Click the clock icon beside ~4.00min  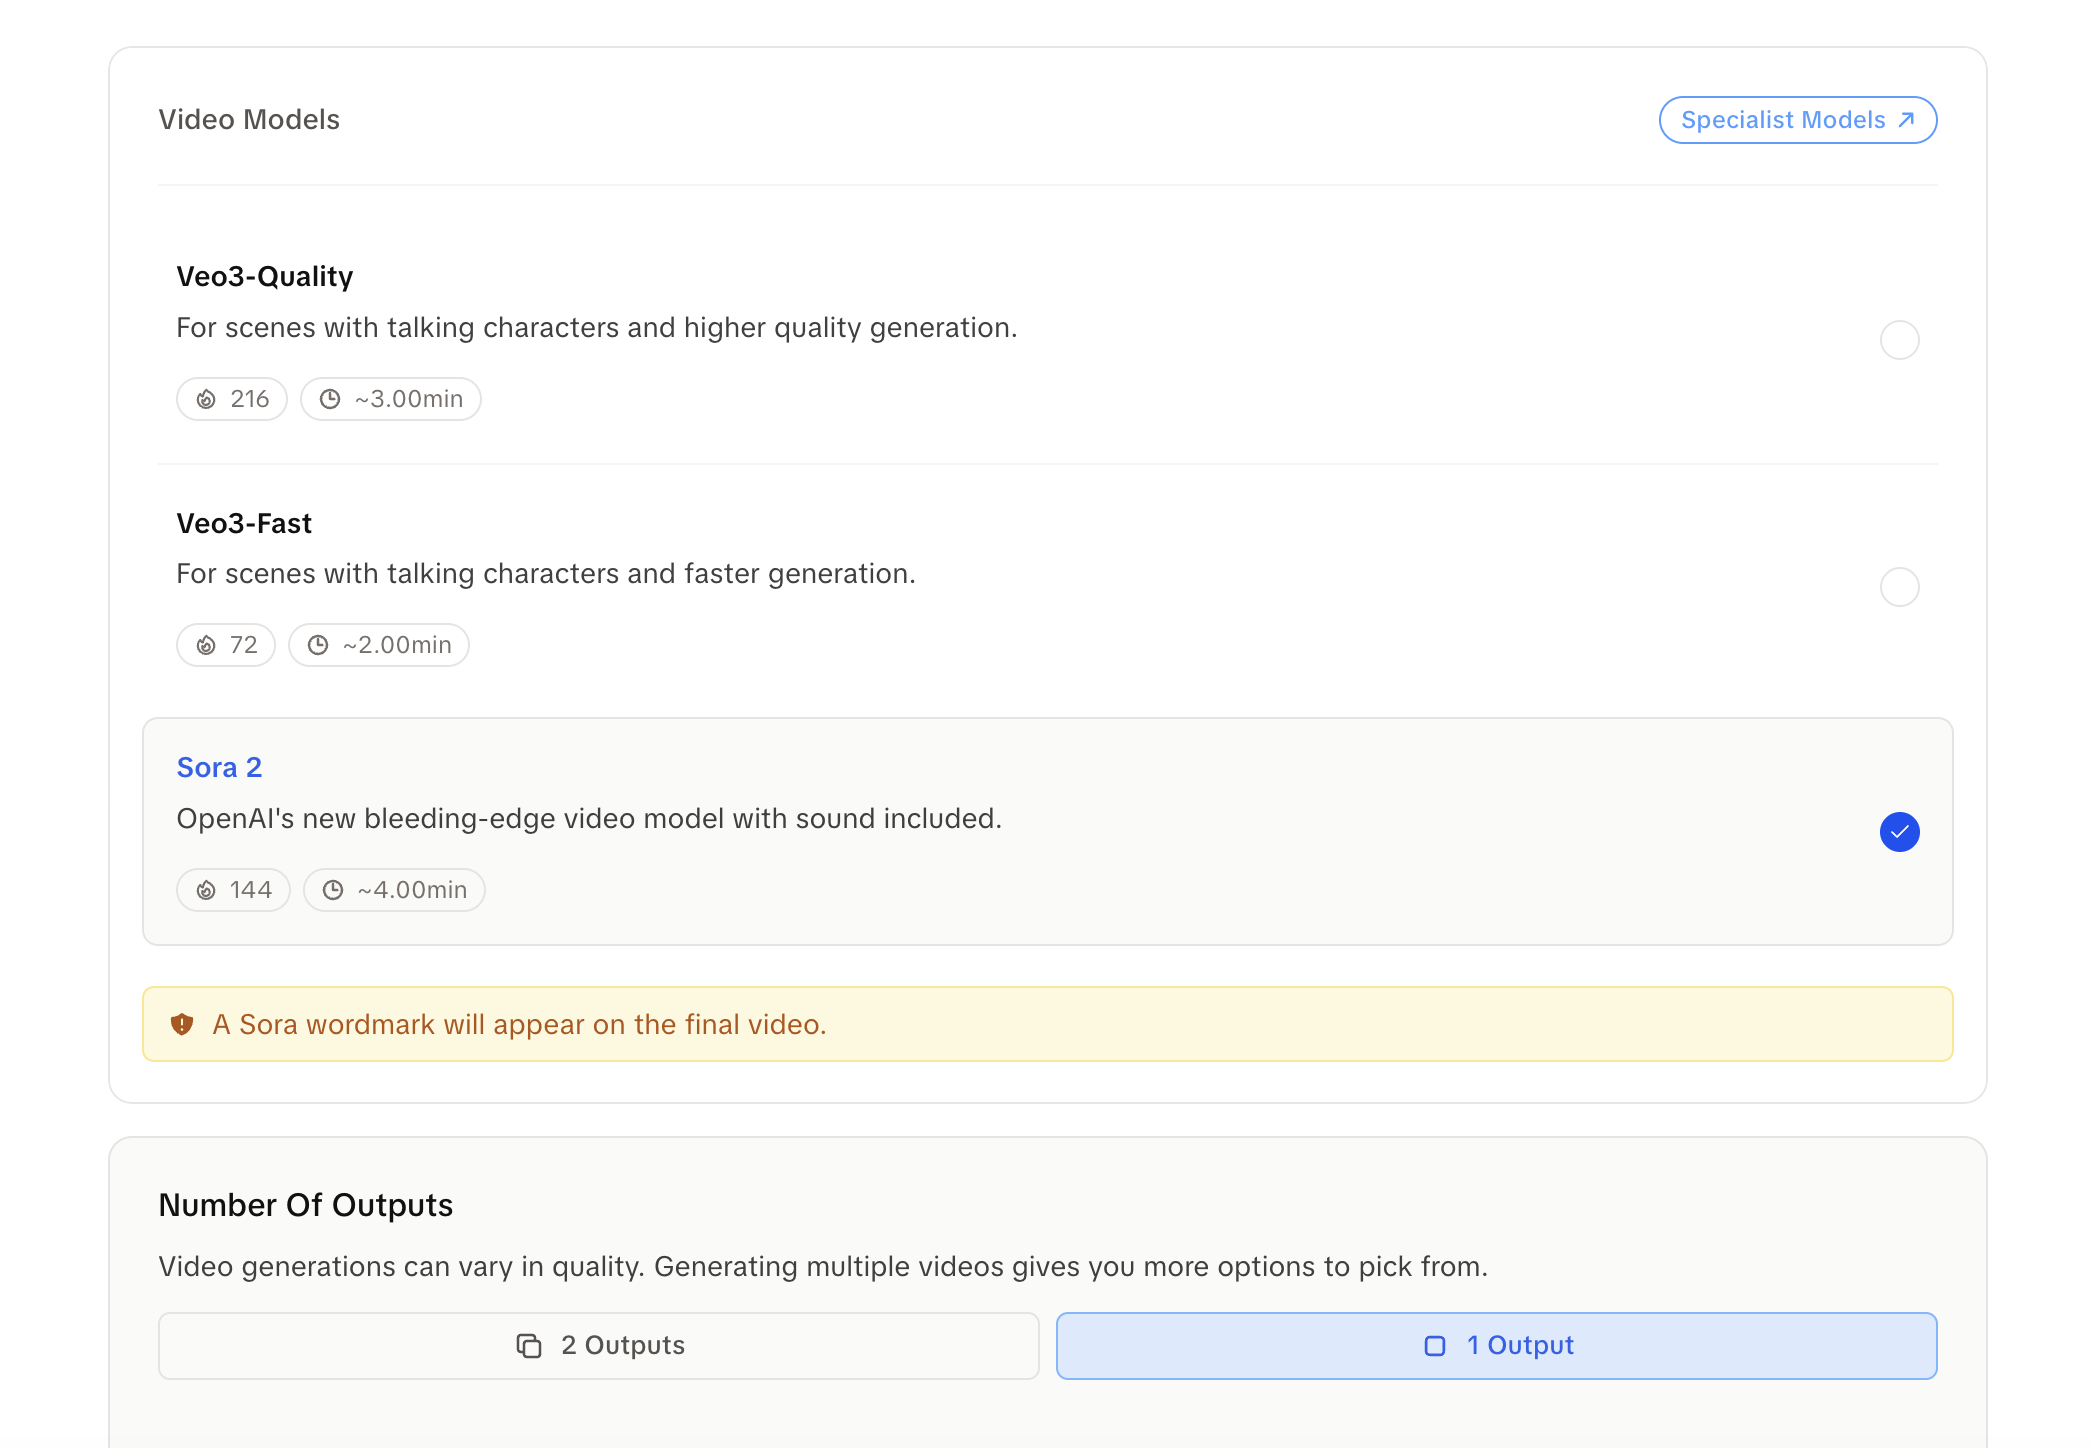click(x=333, y=890)
